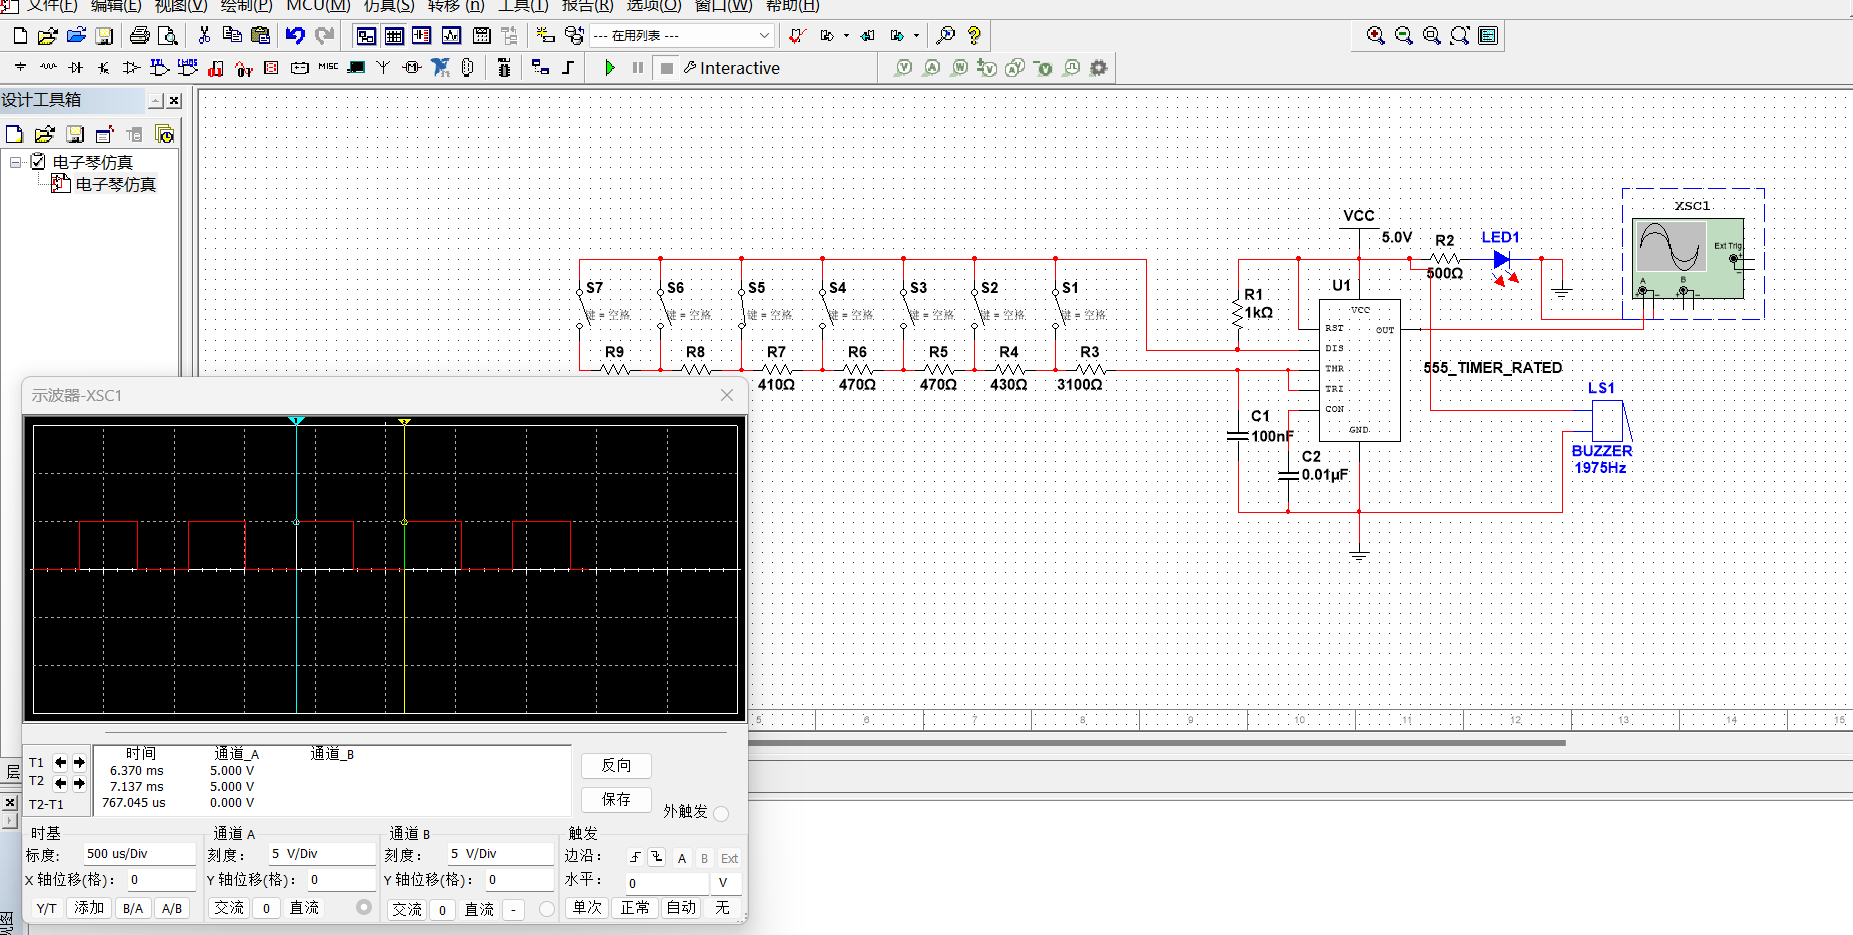Collapse the 电子琴仿真 tree root node
The image size is (1853, 935).
[16, 162]
